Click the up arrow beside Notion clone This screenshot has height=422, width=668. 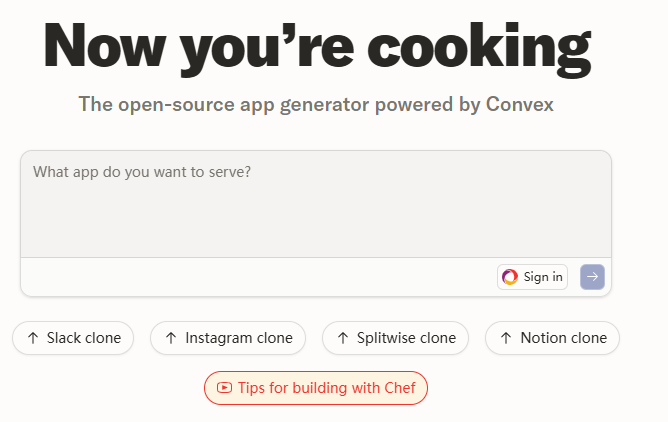506,338
